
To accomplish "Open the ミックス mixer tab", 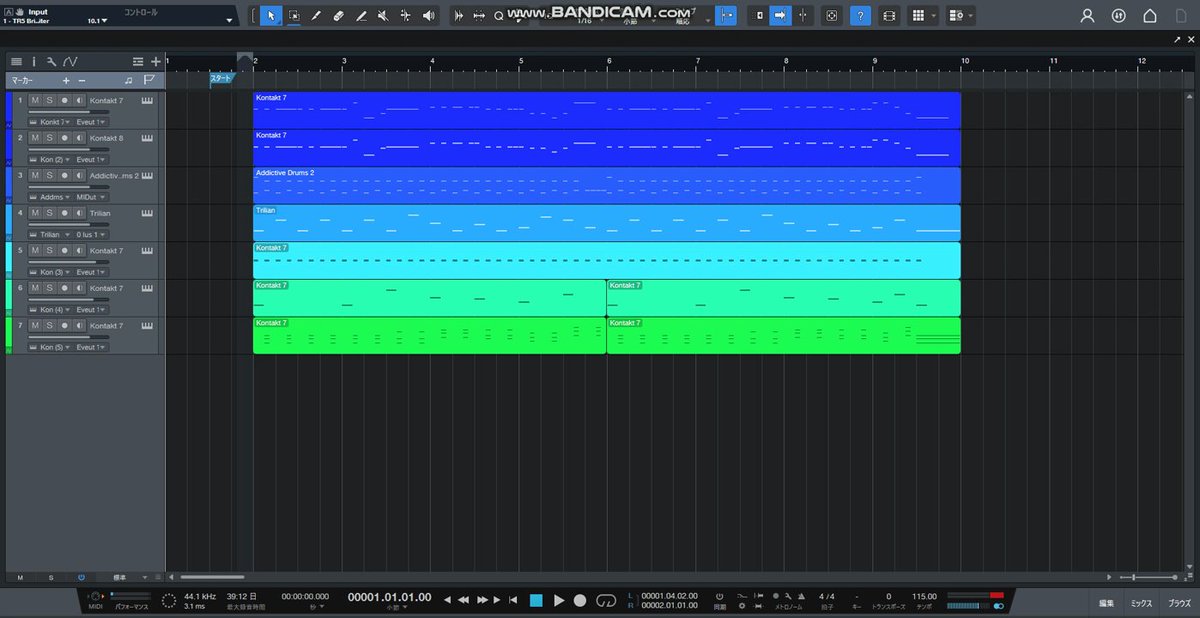I will [1141, 603].
